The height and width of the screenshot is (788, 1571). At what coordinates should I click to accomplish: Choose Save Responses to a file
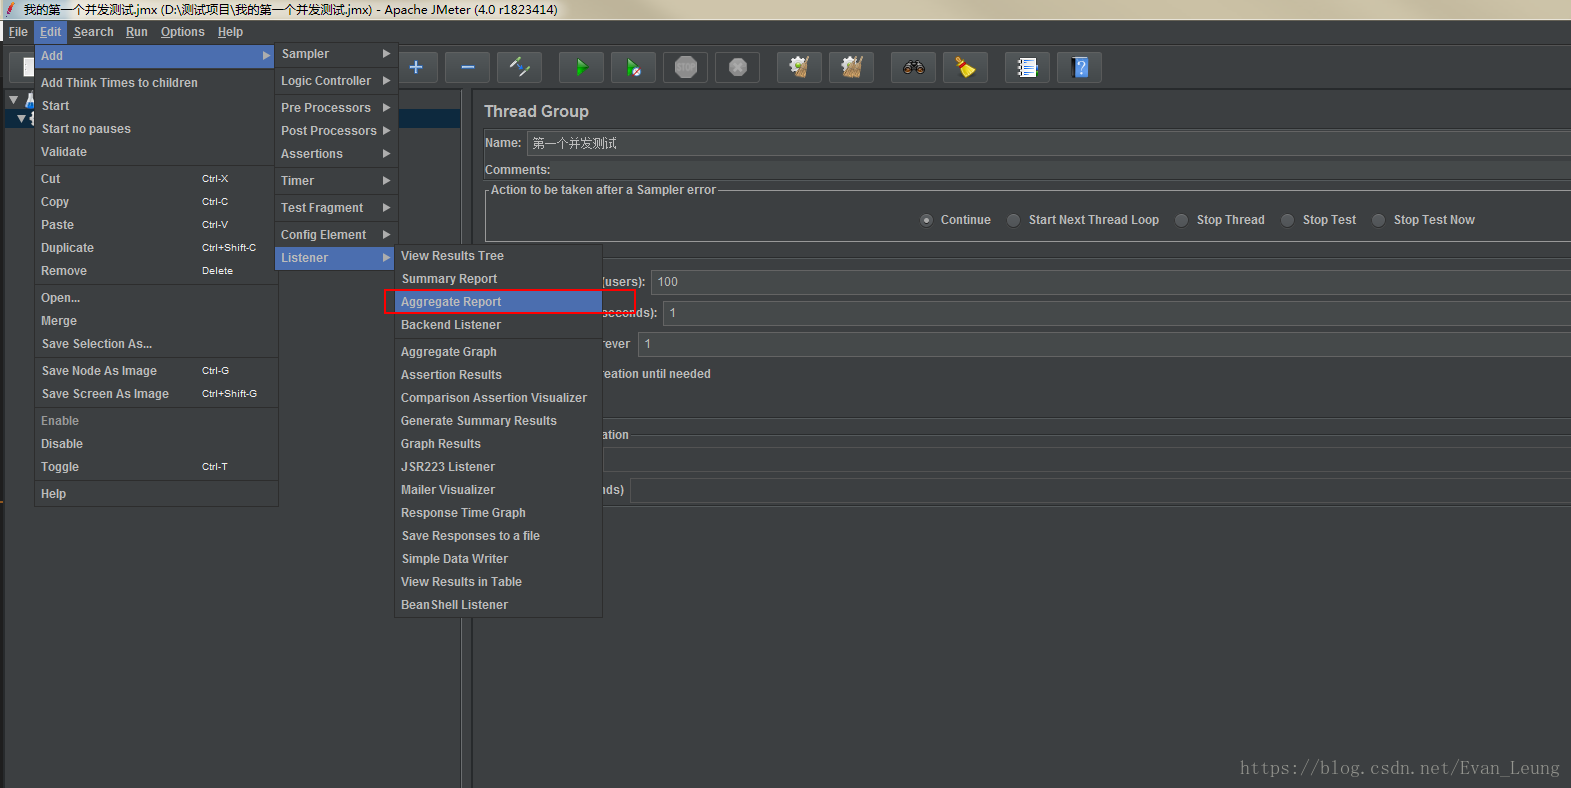tap(498, 536)
